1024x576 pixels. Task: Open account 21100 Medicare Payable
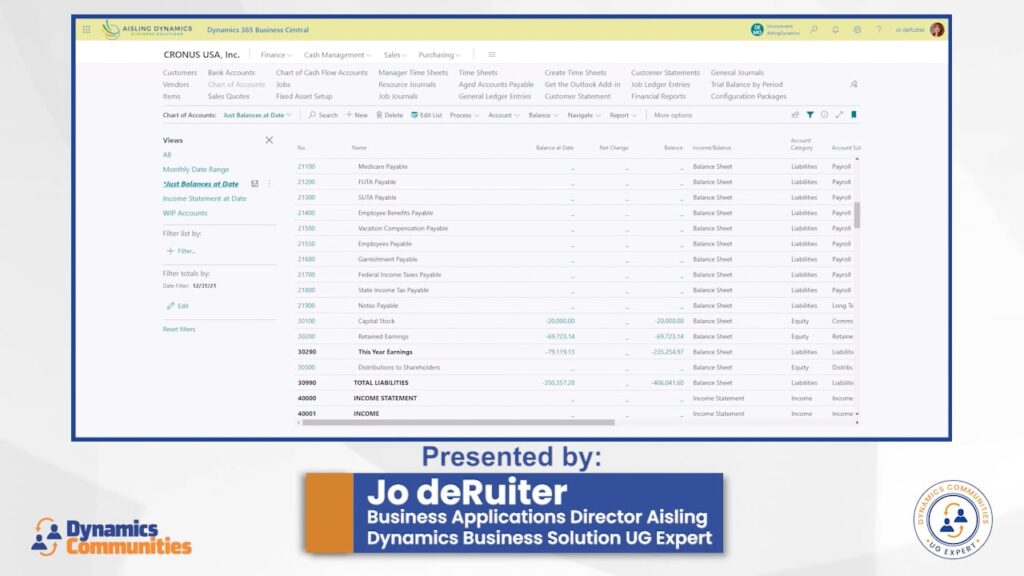(x=306, y=167)
